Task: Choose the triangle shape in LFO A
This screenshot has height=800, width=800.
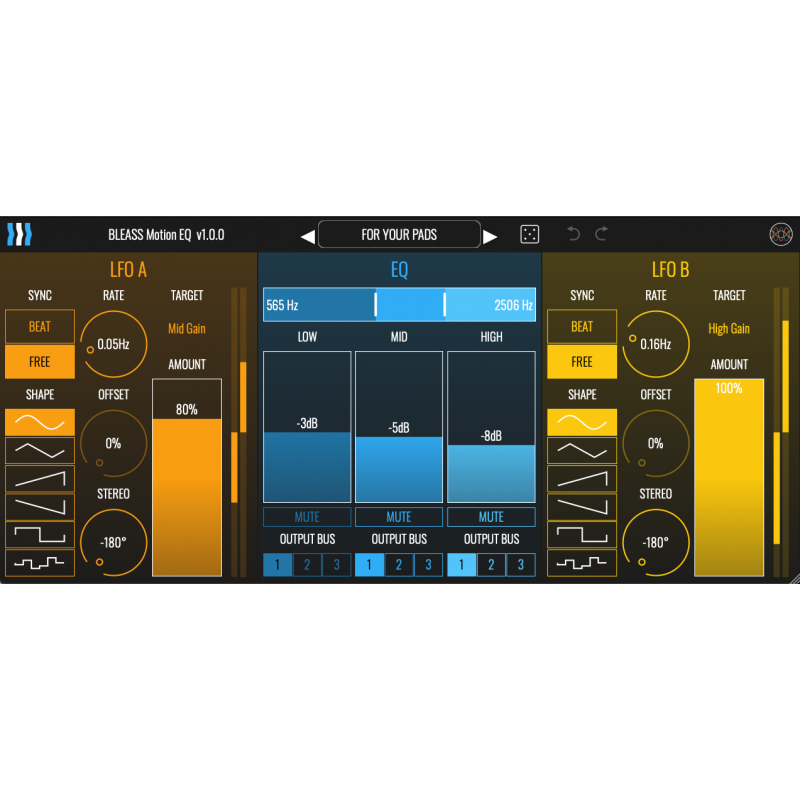Action: [x=39, y=451]
